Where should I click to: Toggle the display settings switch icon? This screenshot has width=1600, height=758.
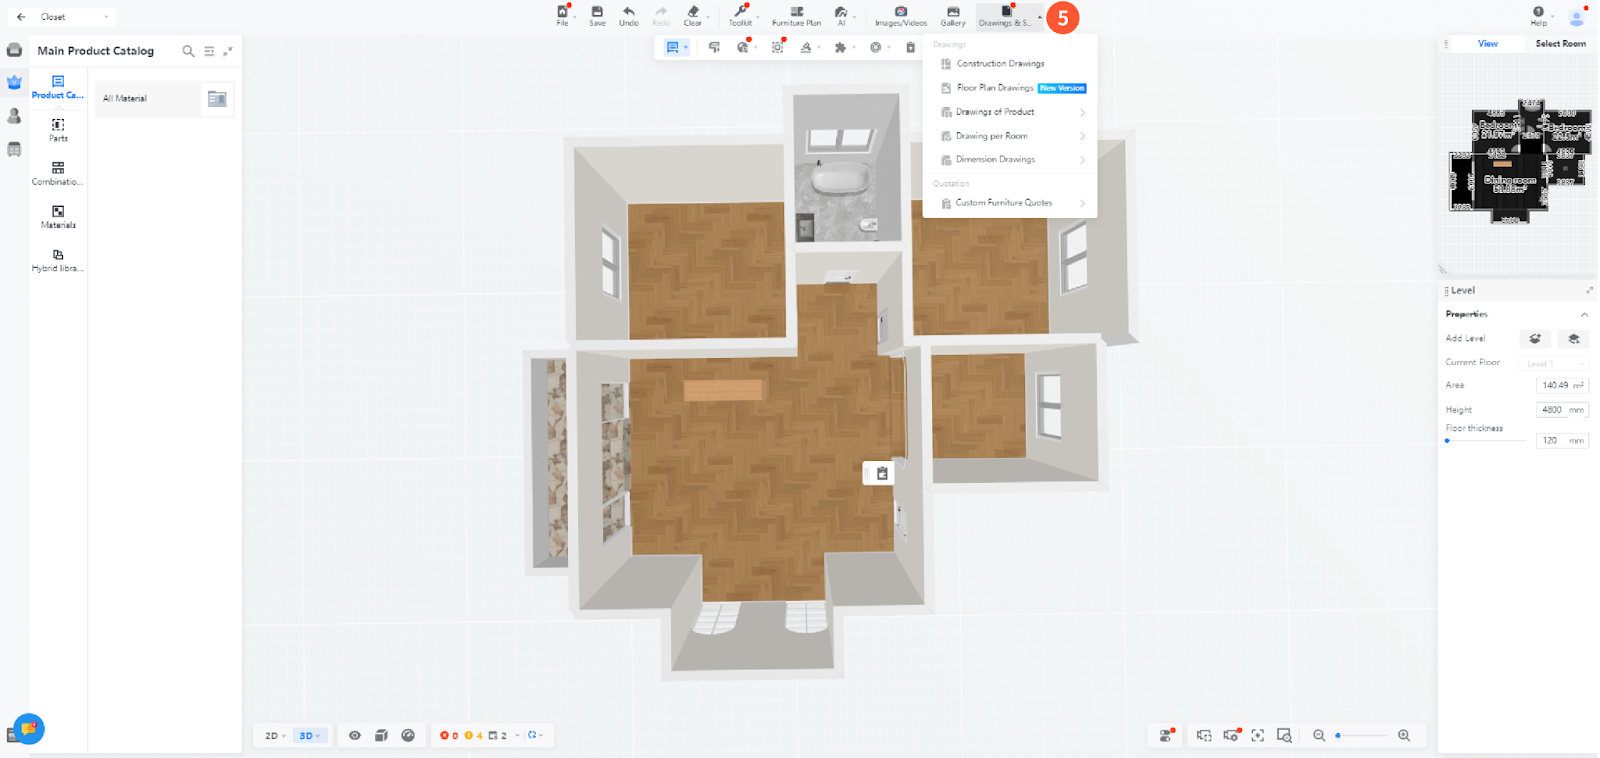(1166, 735)
